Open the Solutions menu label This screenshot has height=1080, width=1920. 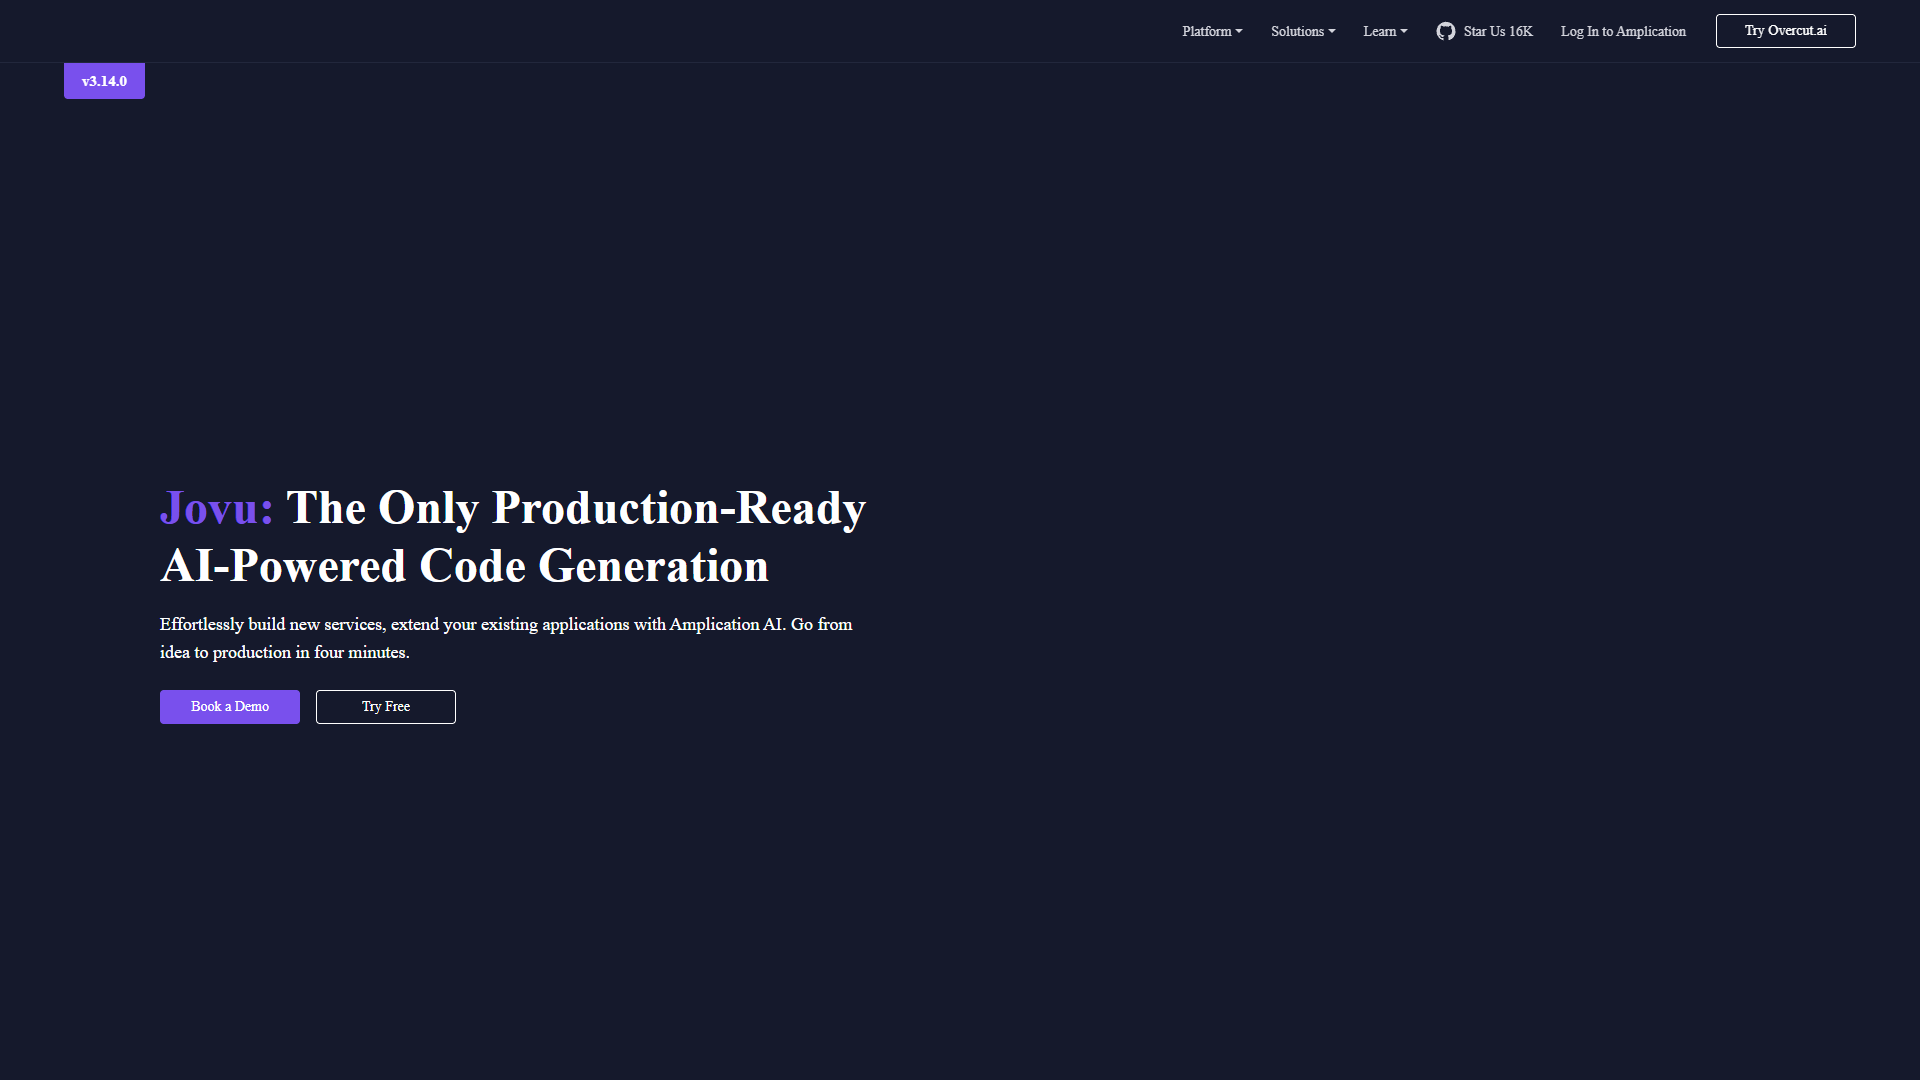click(x=1297, y=31)
